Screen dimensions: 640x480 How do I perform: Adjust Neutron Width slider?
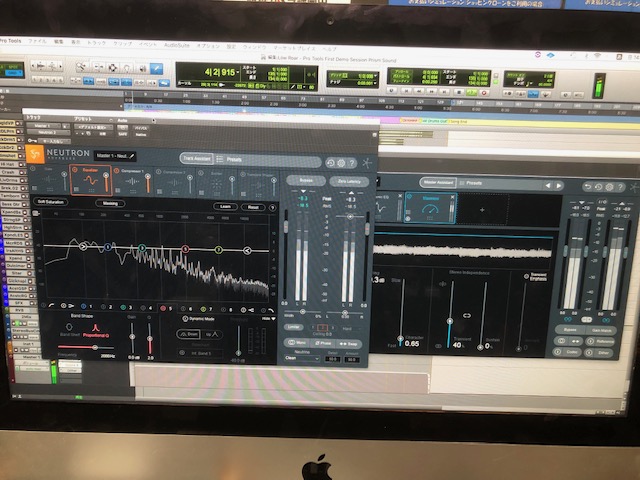302,311
